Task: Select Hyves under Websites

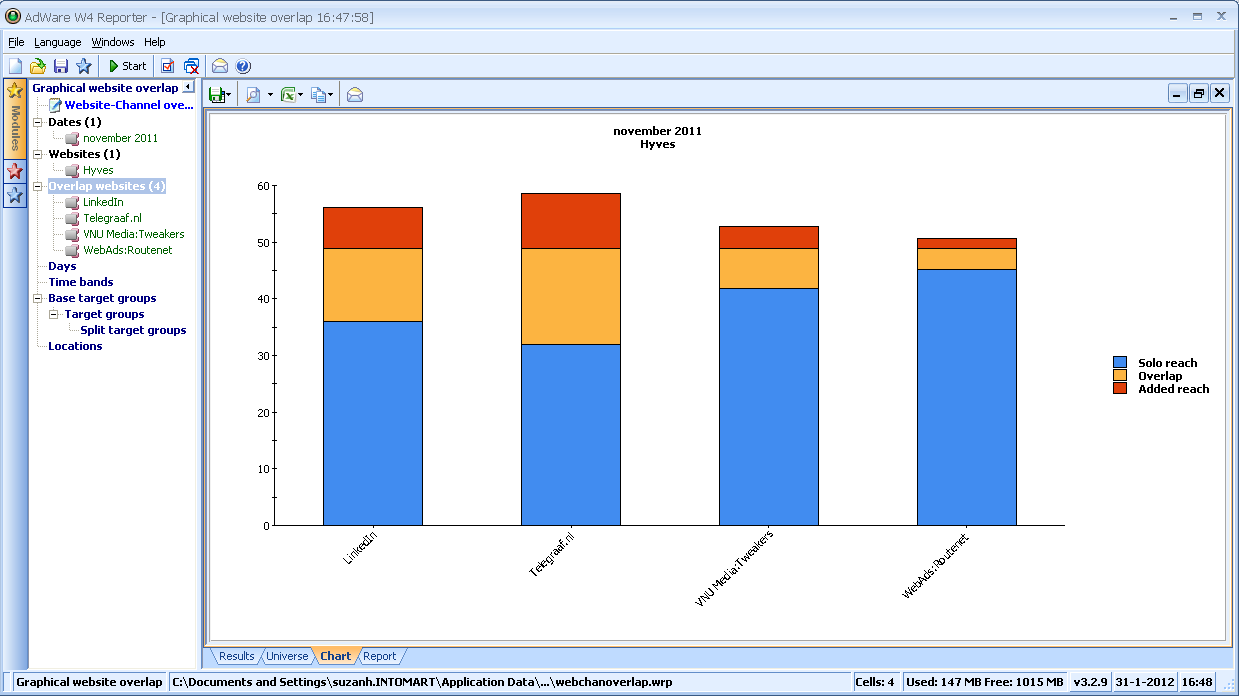Action: coord(98,170)
